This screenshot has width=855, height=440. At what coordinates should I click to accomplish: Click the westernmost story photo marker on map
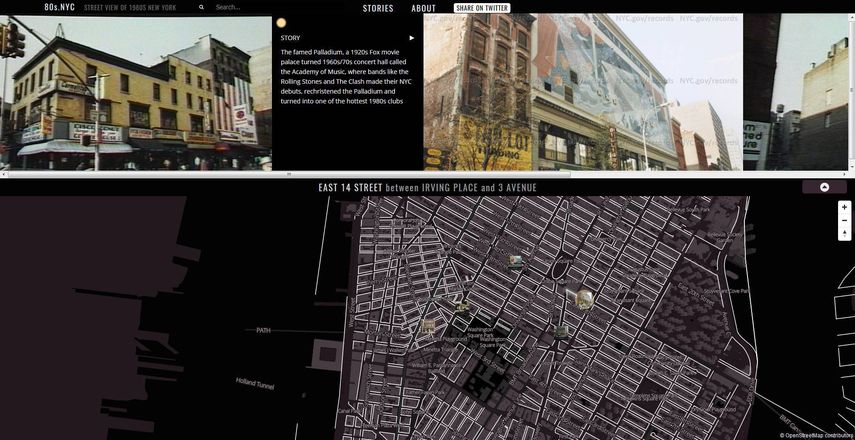tap(428, 326)
